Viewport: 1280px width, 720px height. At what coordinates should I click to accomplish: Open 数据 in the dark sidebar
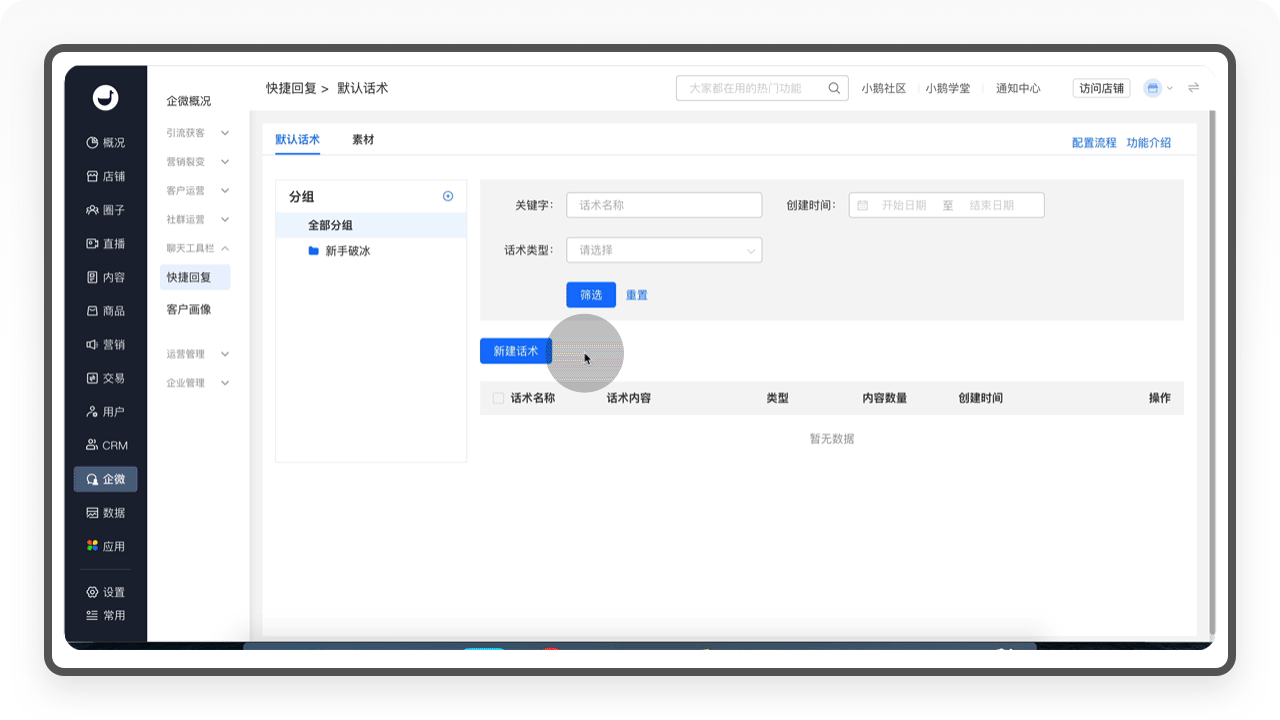click(106, 513)
